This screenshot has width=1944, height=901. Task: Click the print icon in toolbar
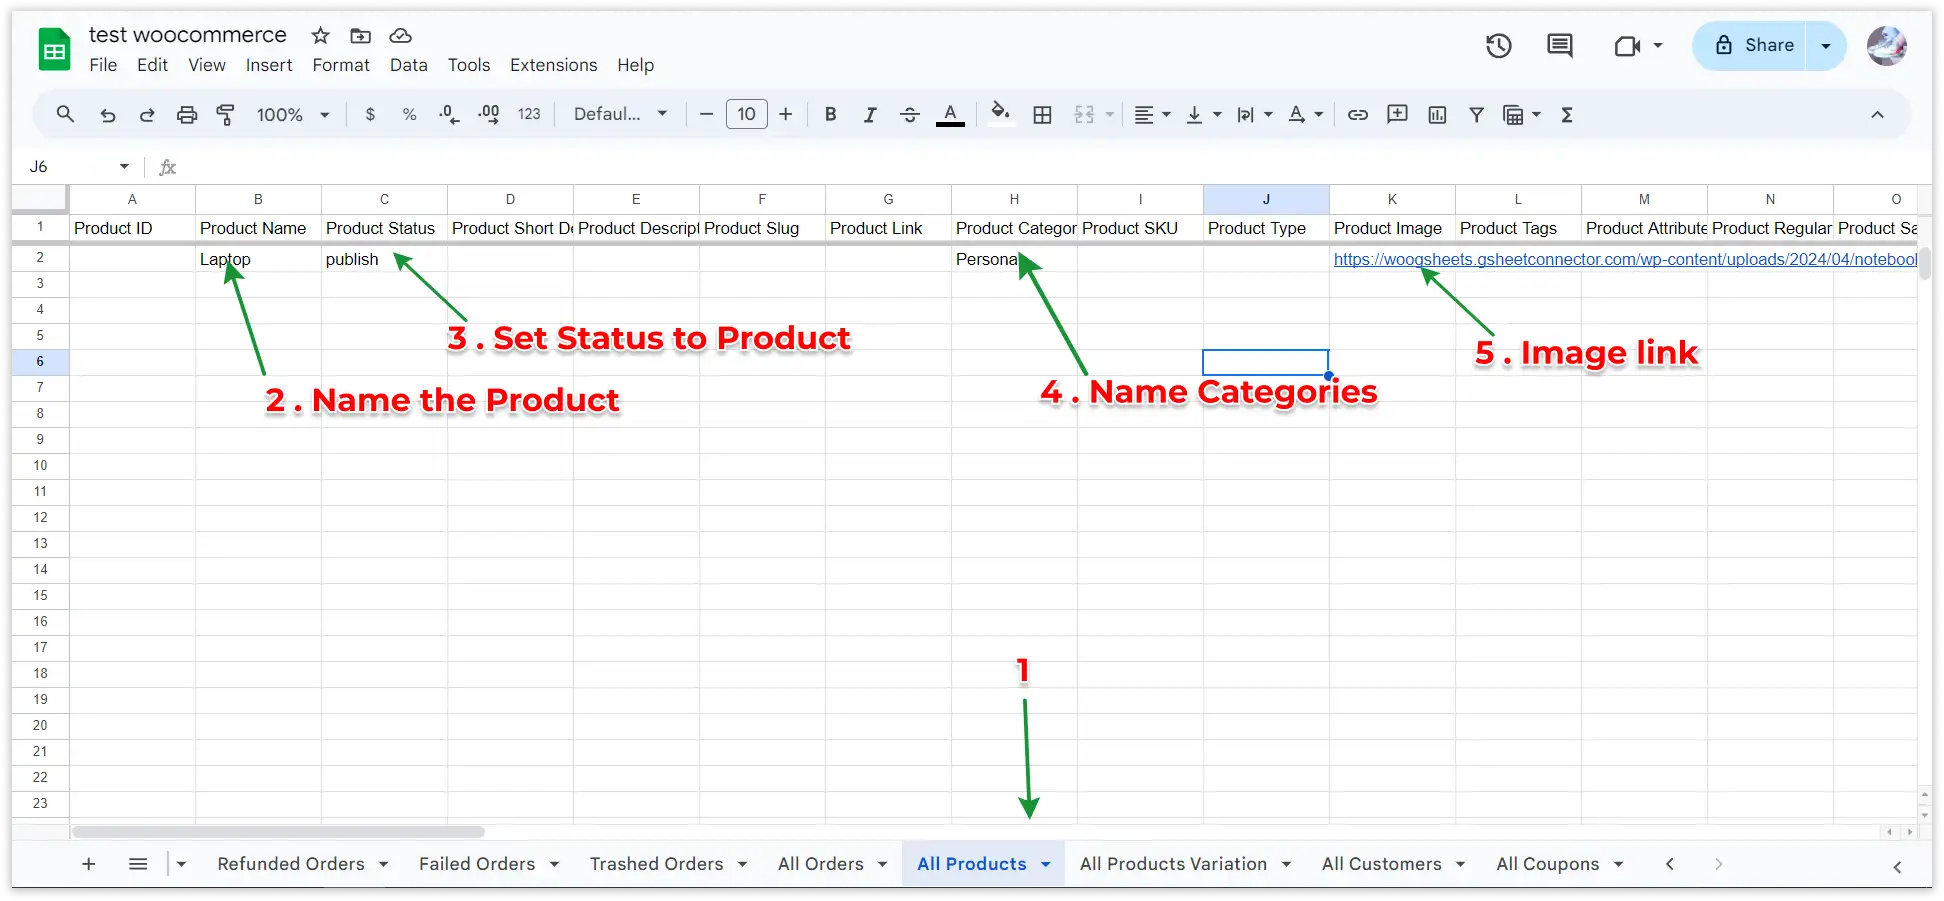(x=187, y=115)
